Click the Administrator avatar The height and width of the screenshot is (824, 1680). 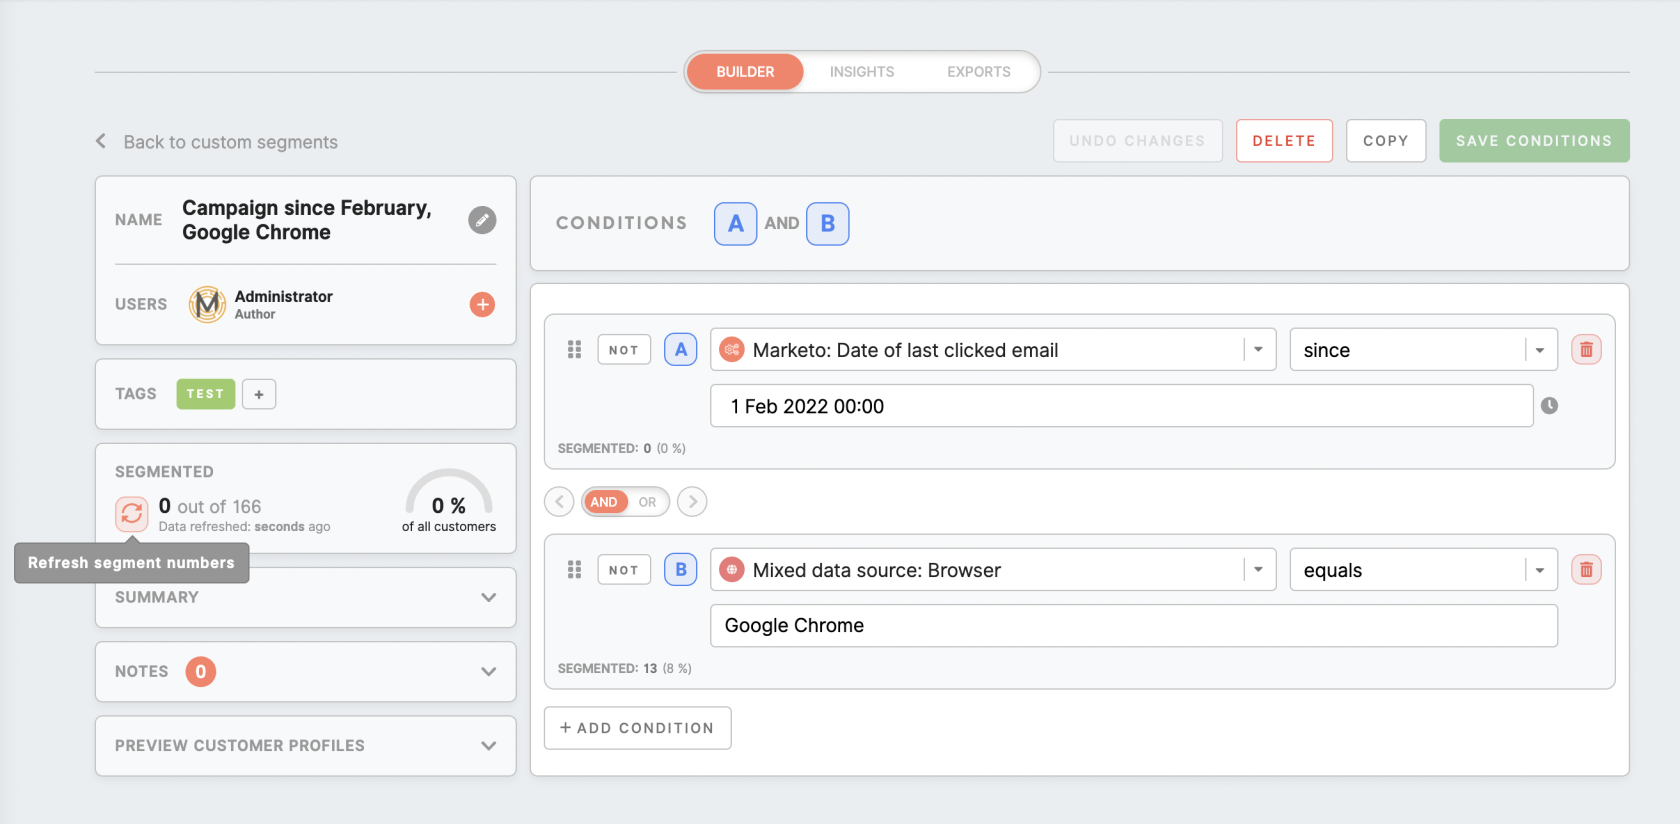click(207, 304)
